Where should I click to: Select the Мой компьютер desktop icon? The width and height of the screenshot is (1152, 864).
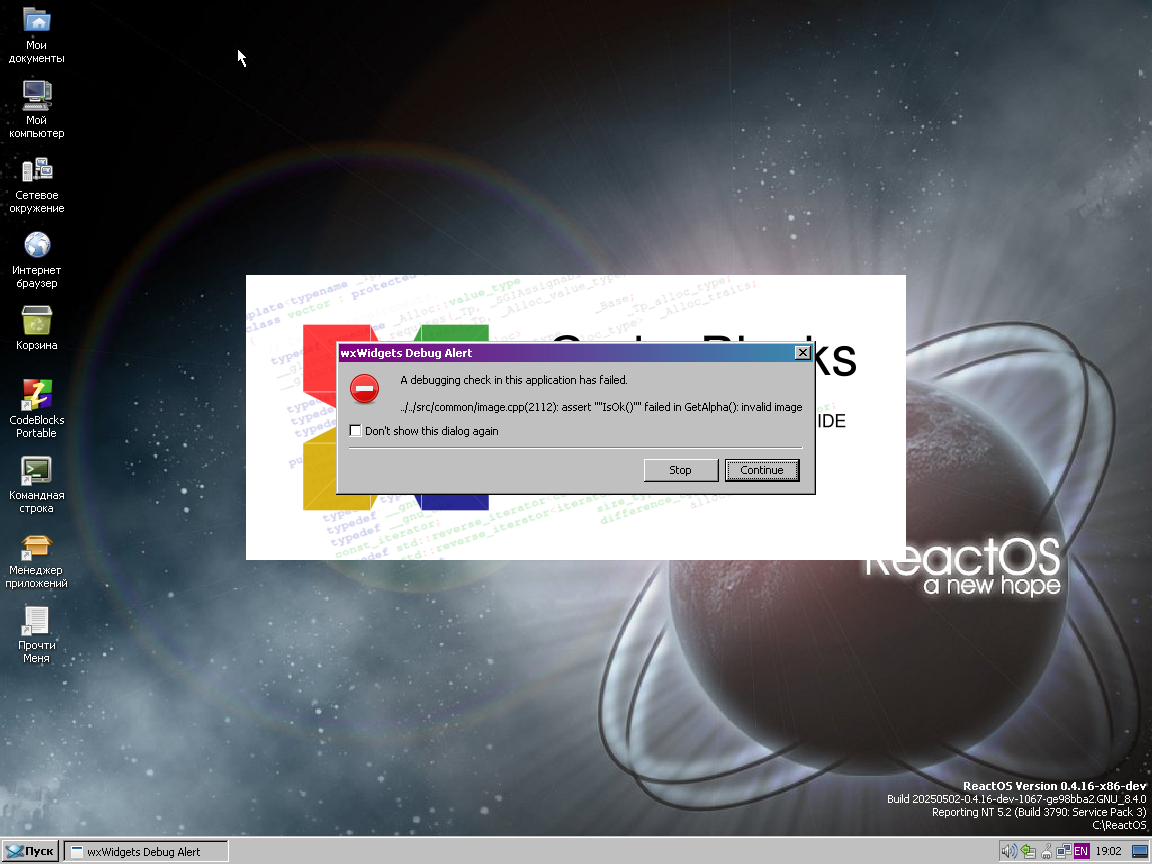(x=36, y=109)
